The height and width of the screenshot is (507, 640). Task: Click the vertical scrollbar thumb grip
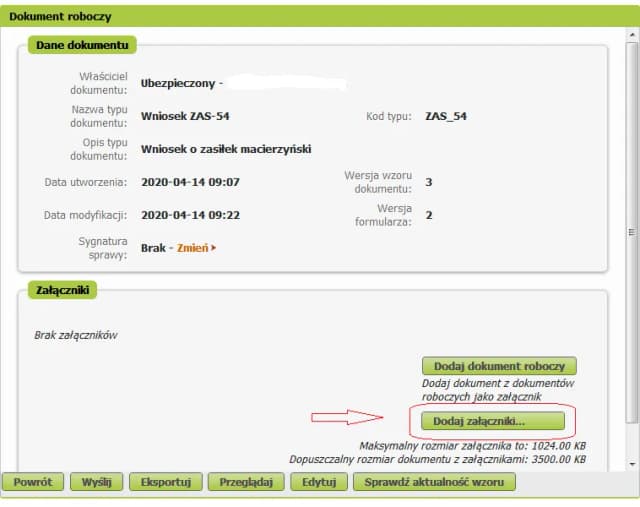(x=631, y=232)
